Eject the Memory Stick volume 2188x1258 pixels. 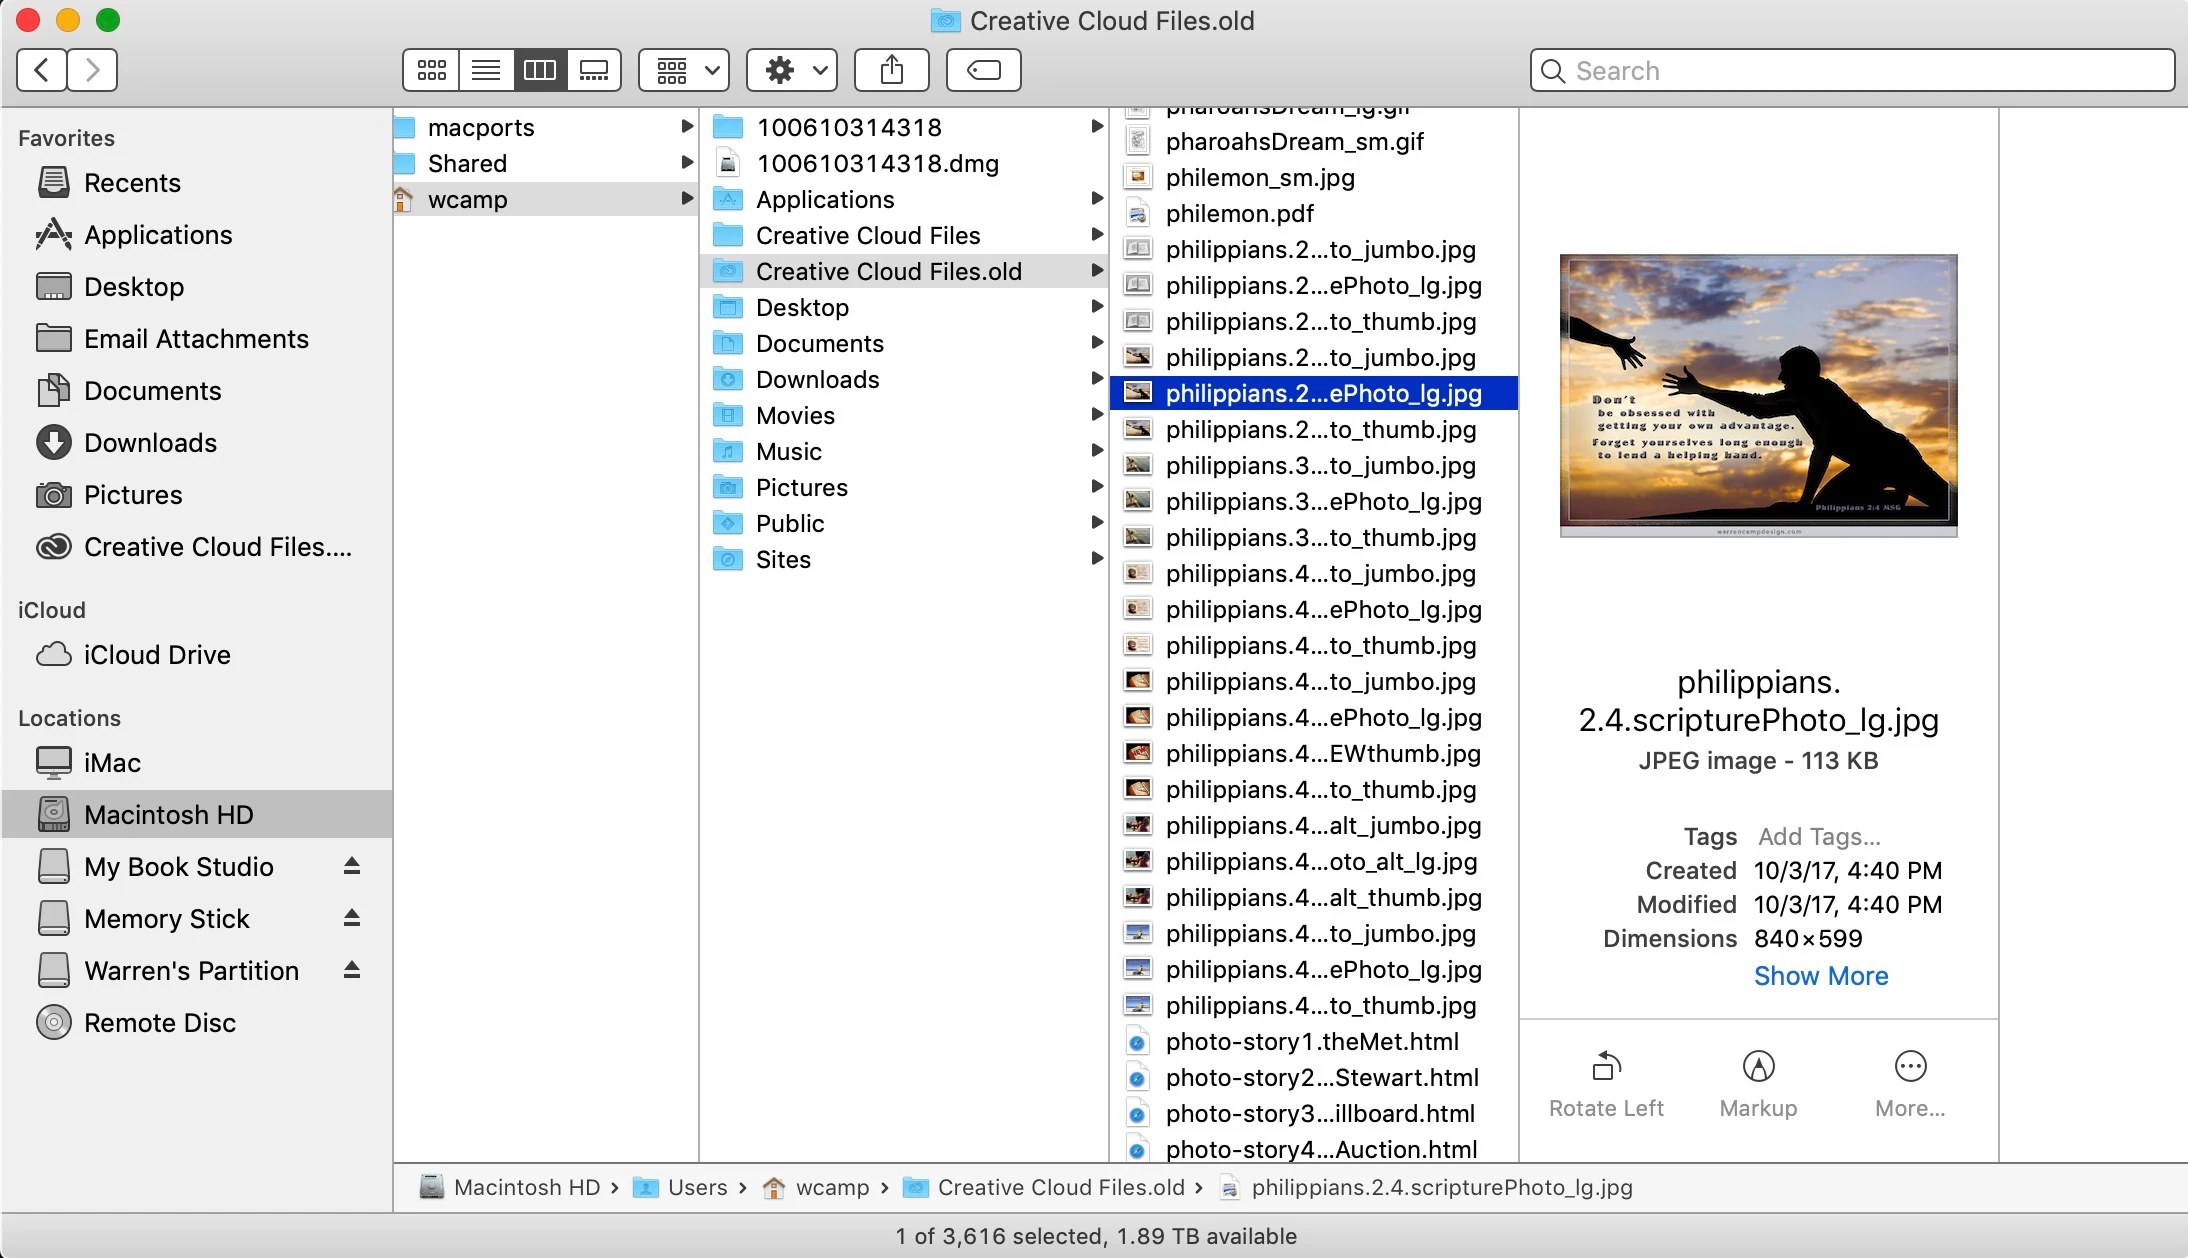pyautogui.click(x=351, y=918)
